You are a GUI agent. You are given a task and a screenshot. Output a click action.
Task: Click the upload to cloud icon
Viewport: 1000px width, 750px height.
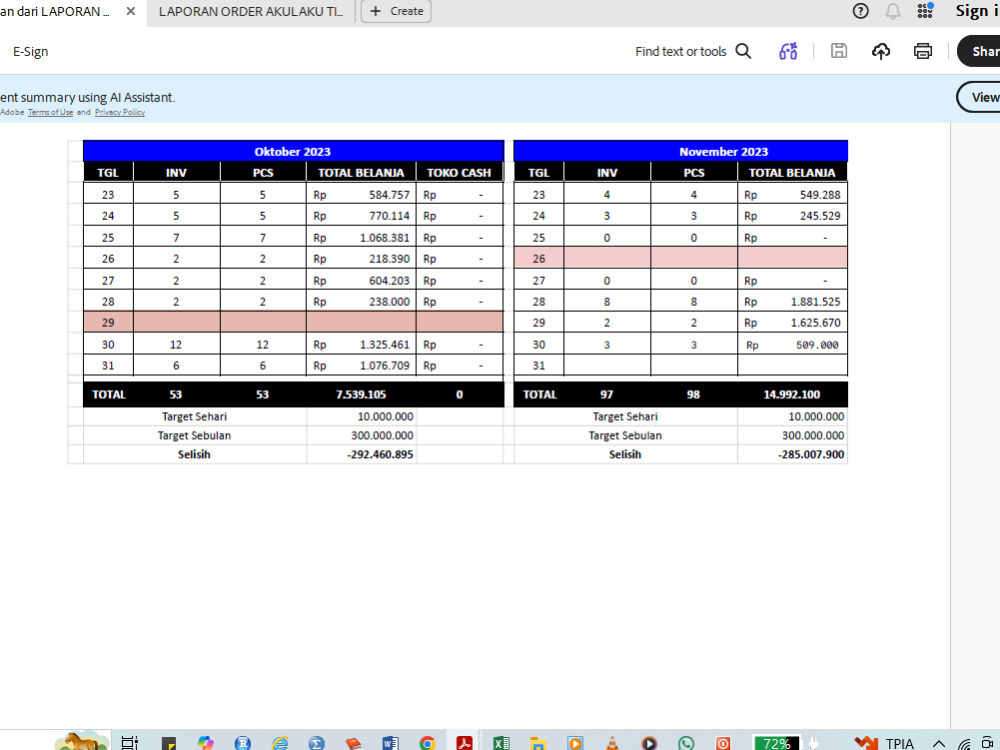pos(881,51)
